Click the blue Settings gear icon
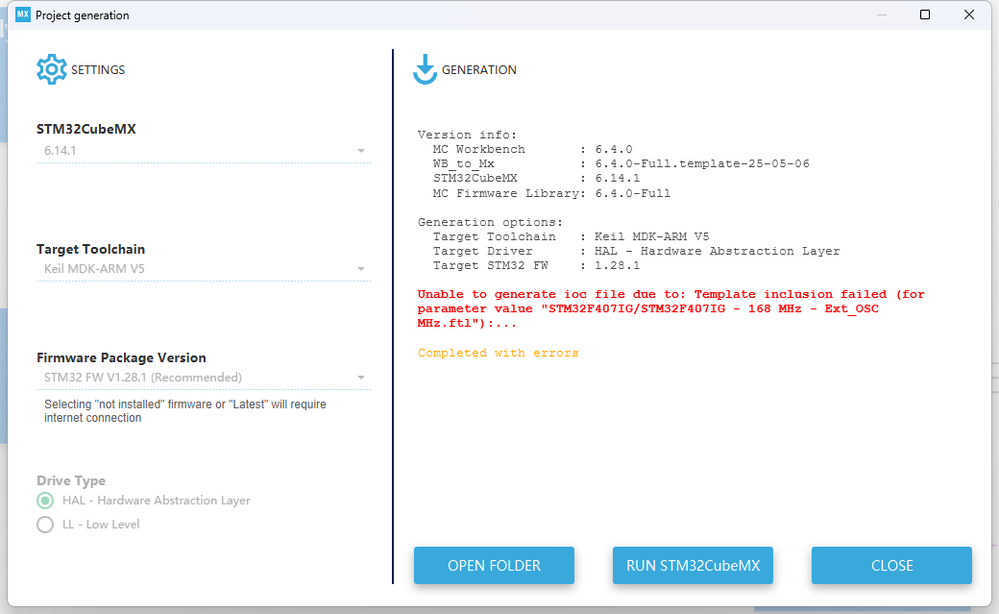999x614 pixels. pyautogui.click(x=52, y=69)
